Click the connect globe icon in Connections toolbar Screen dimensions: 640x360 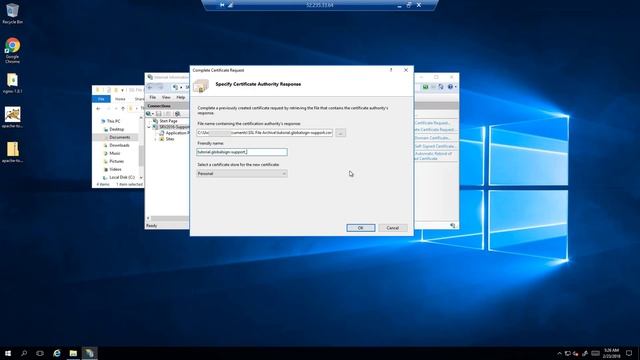point(149,113)
